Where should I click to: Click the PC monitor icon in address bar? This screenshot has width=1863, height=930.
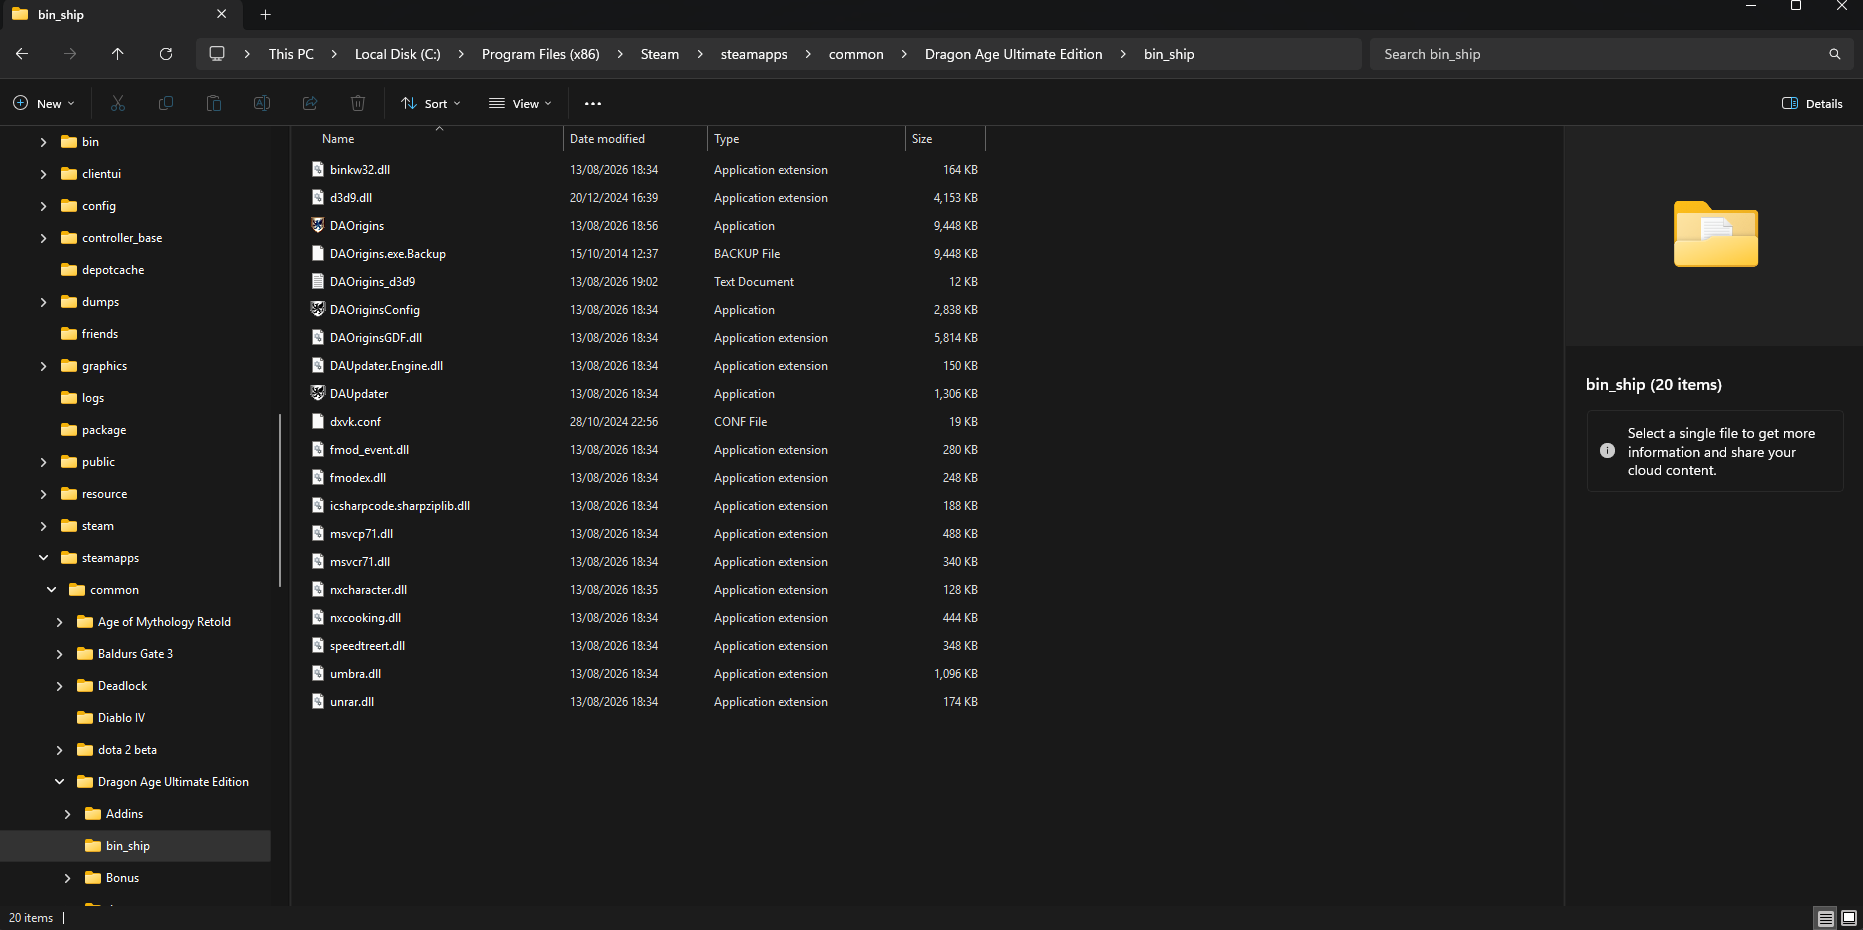(x=217, y=54)
